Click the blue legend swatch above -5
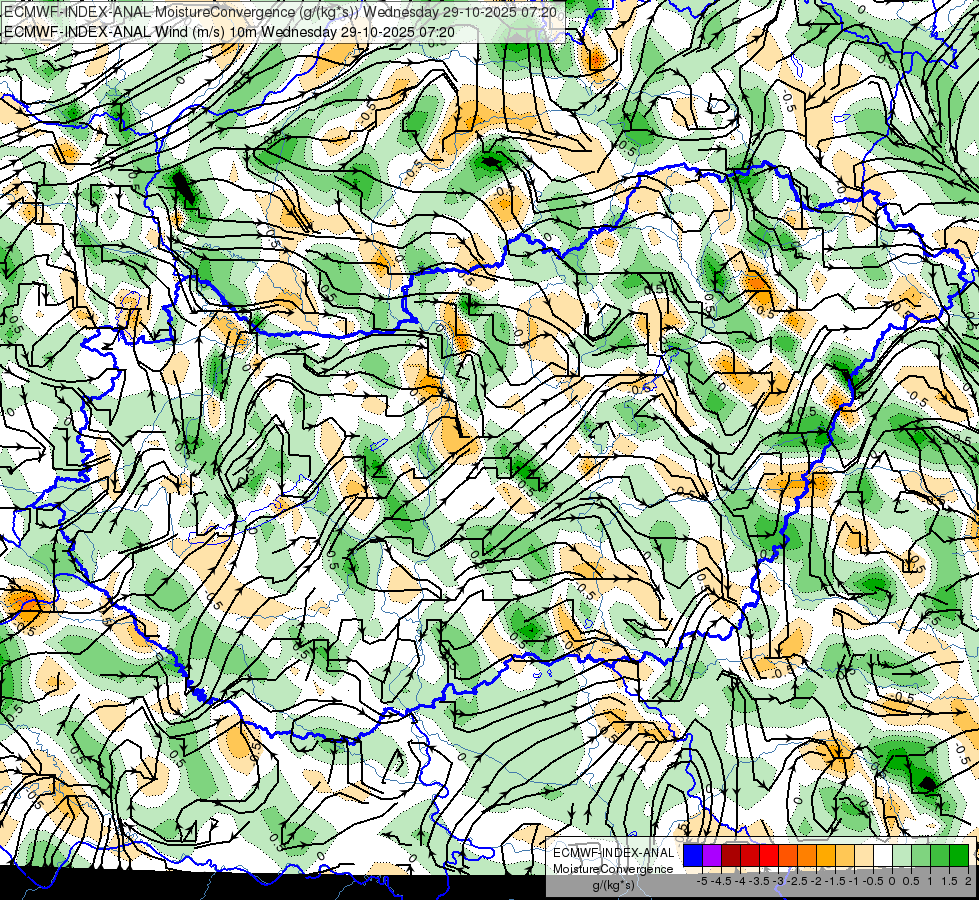The height and width of the screenshot is (900, 979). pyautogui.click(x=693, y=856)
